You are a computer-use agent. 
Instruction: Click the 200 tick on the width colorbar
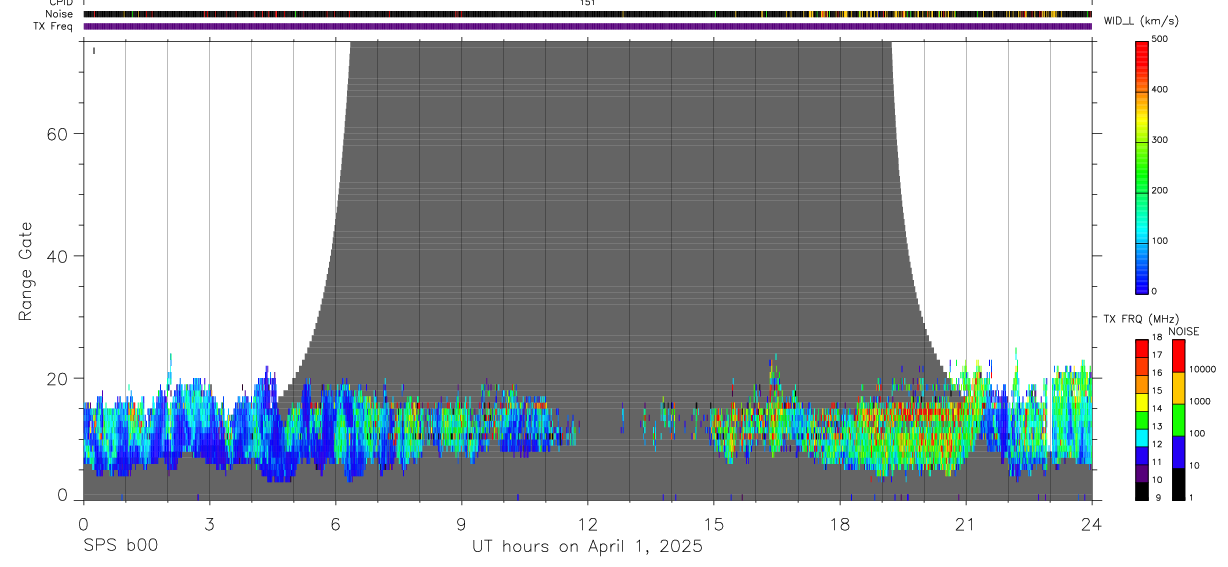point(1162,191)
